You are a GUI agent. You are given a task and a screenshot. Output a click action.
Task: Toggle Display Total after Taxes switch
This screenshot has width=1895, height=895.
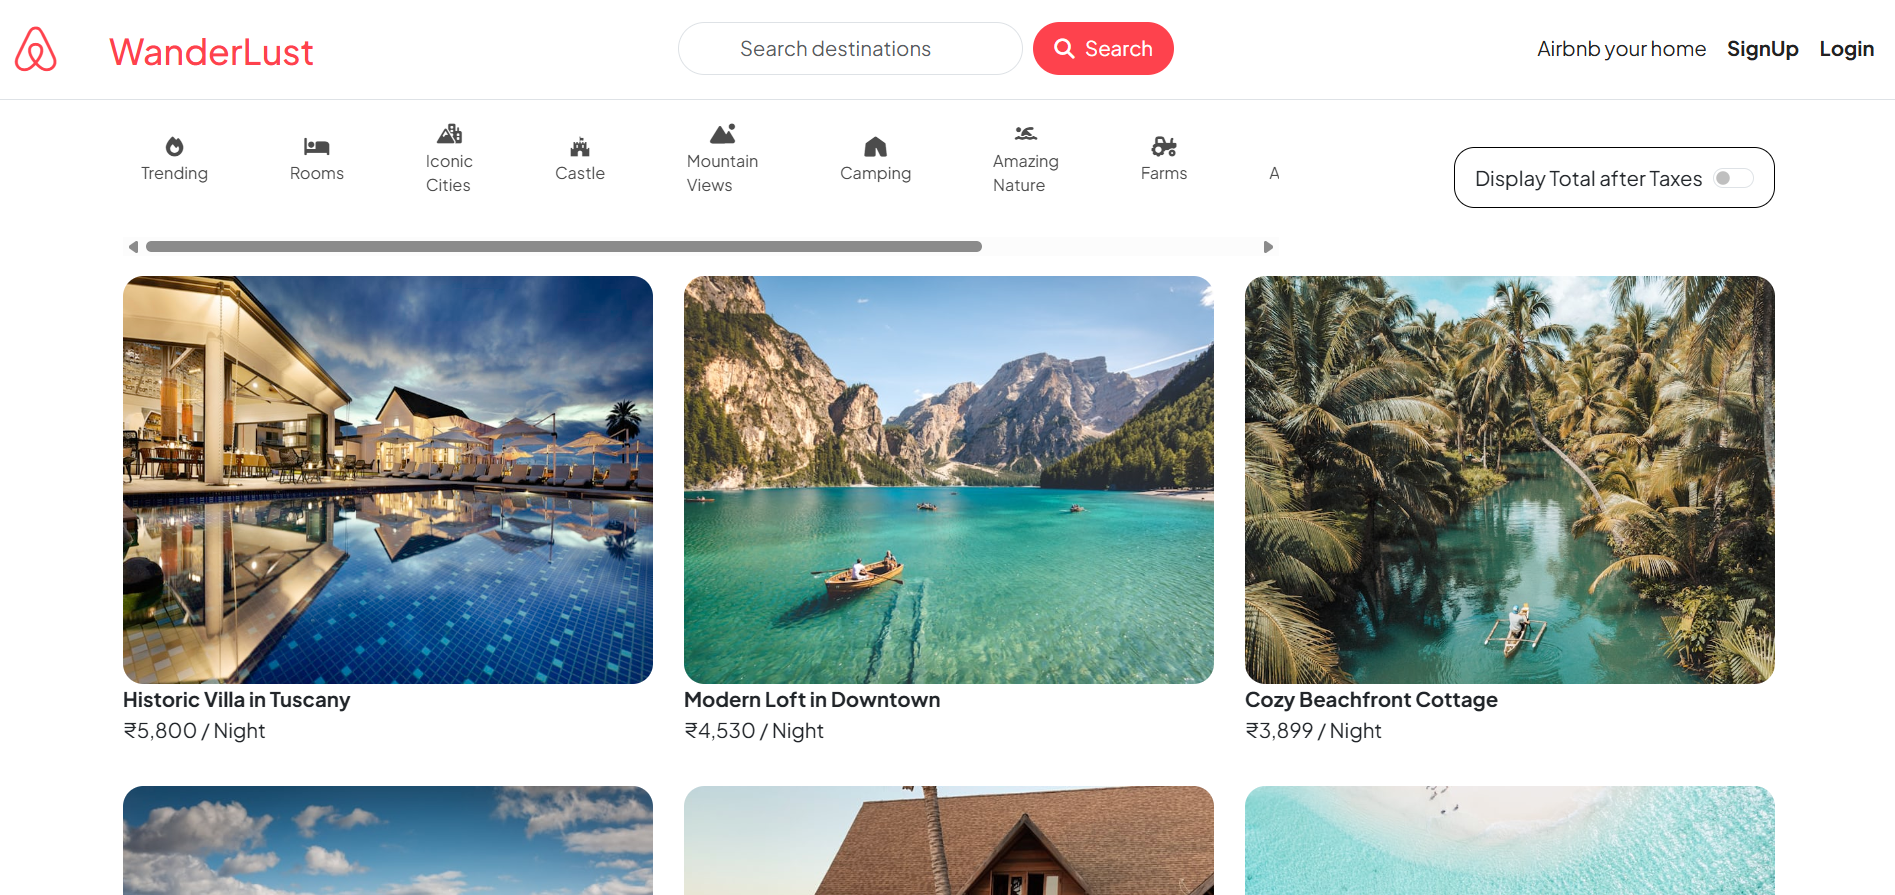1733,178
